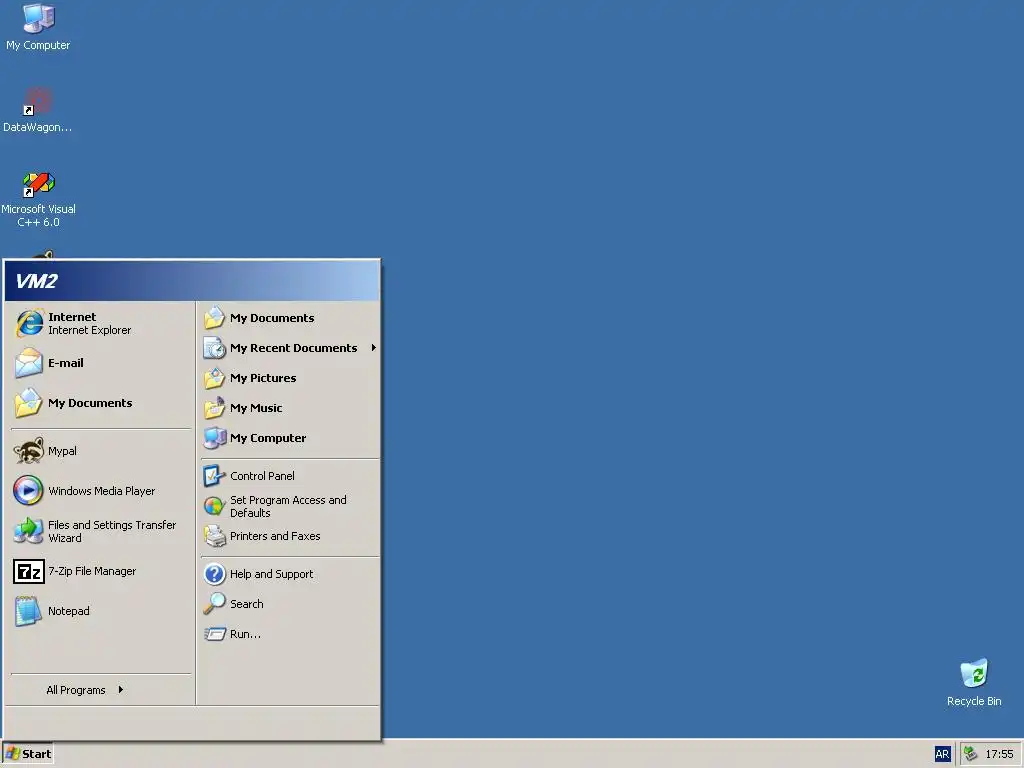Image resolution: width=1024 pixels, height=768 pixels.
Task: Launch 7-Zip File Manager
Action: click(x=100, y=571)
